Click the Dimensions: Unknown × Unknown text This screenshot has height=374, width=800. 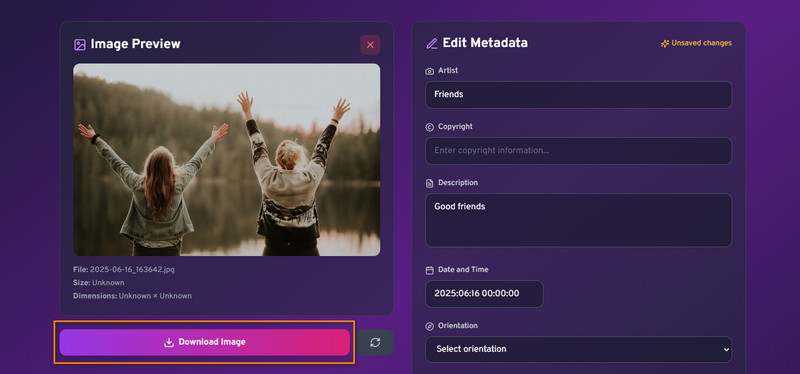click(132, 296)
